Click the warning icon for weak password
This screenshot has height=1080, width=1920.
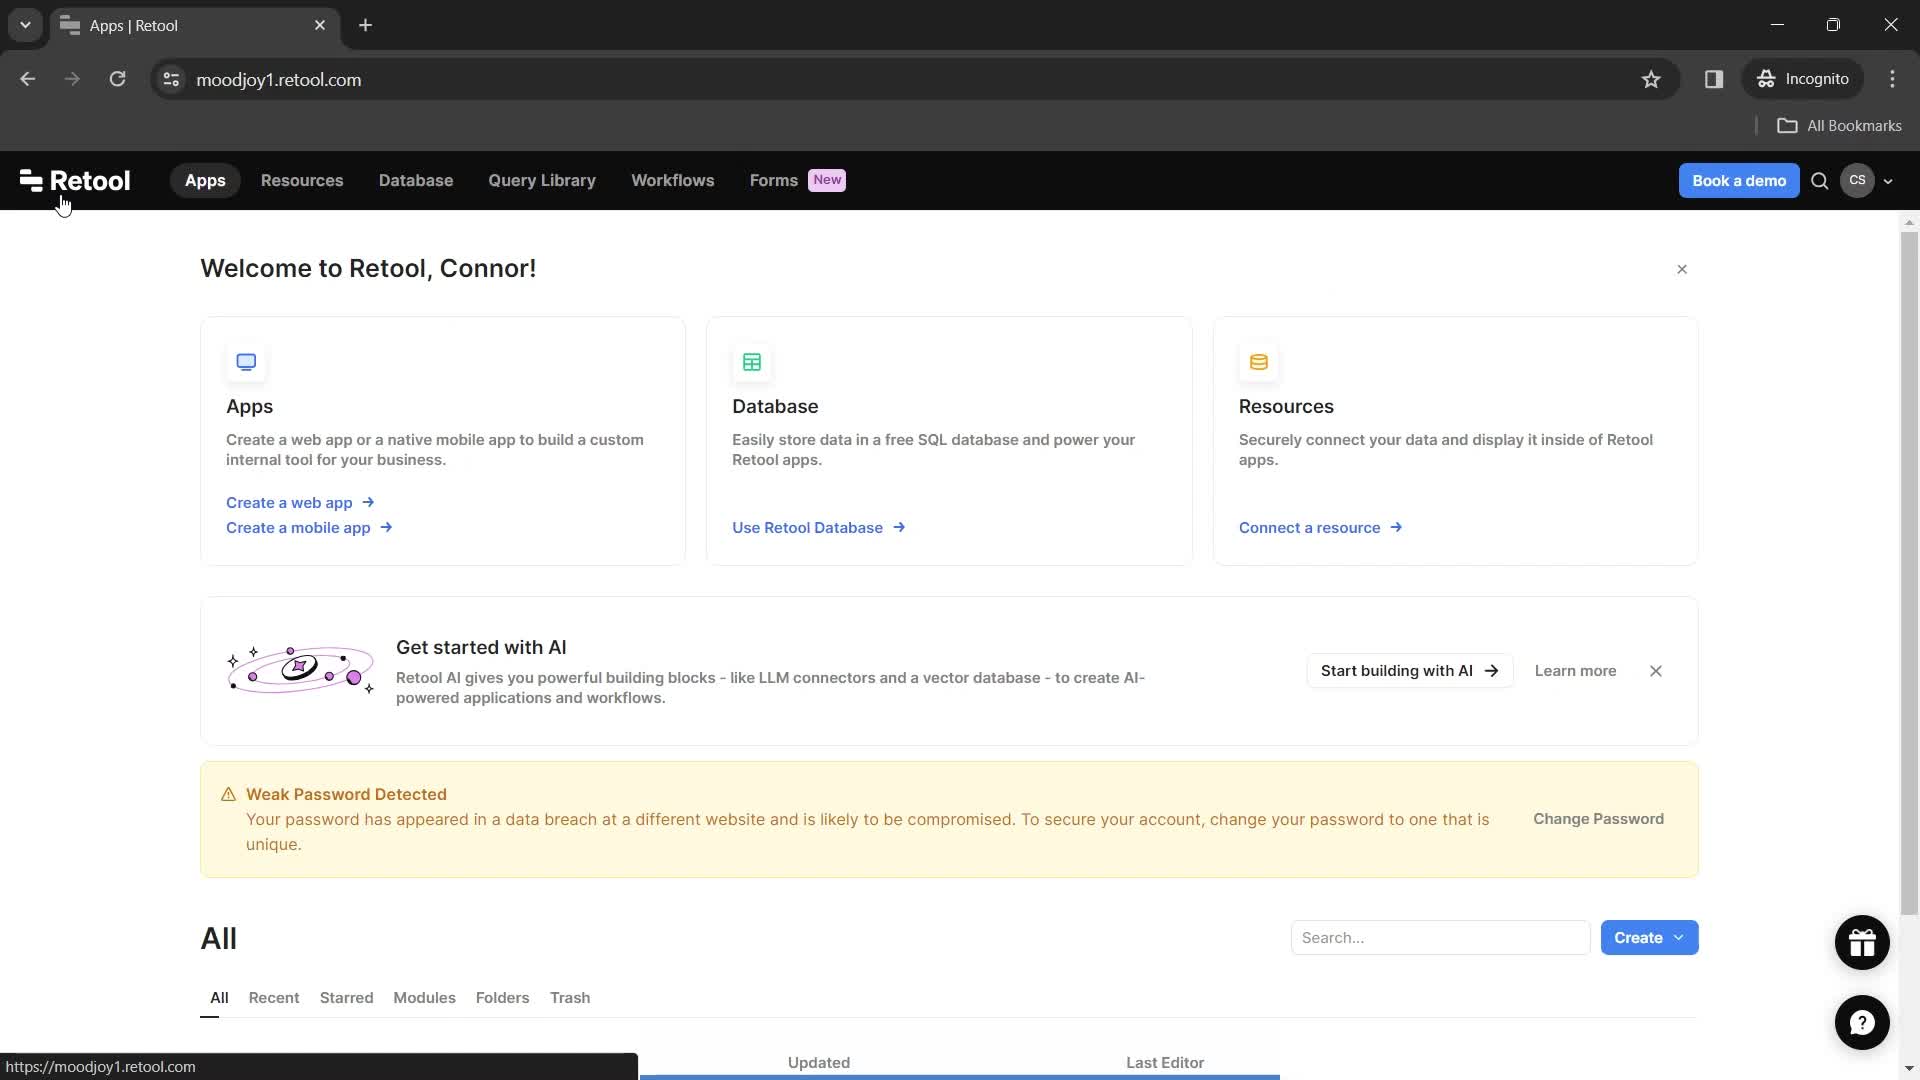228,794
